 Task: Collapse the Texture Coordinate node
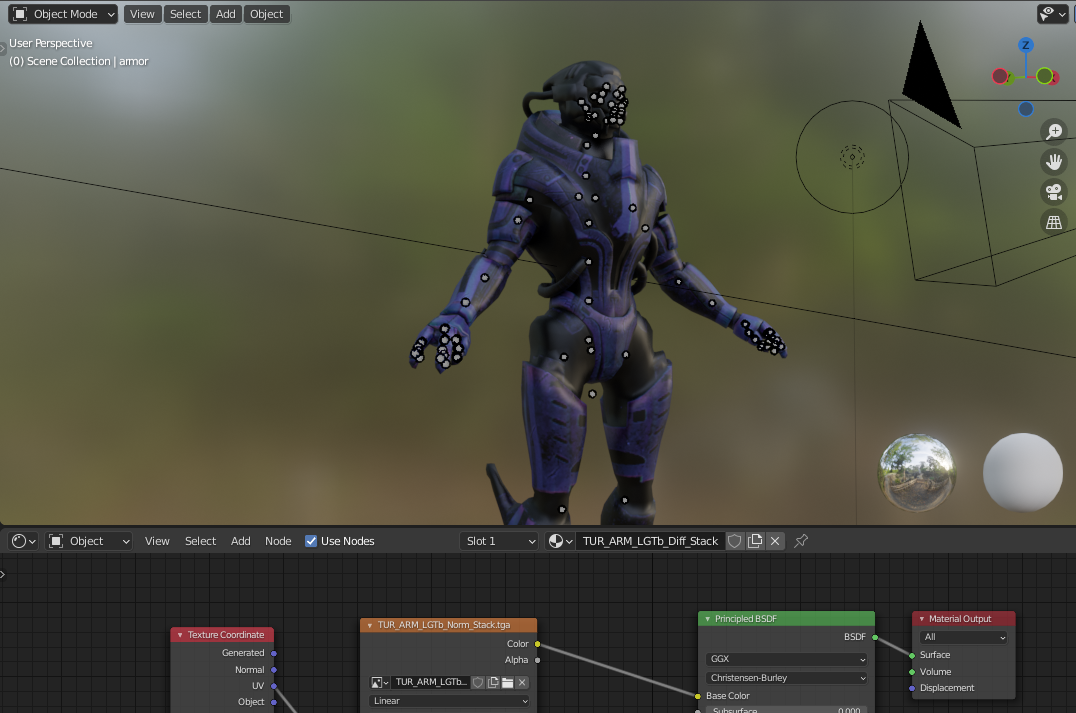point(180,635)
